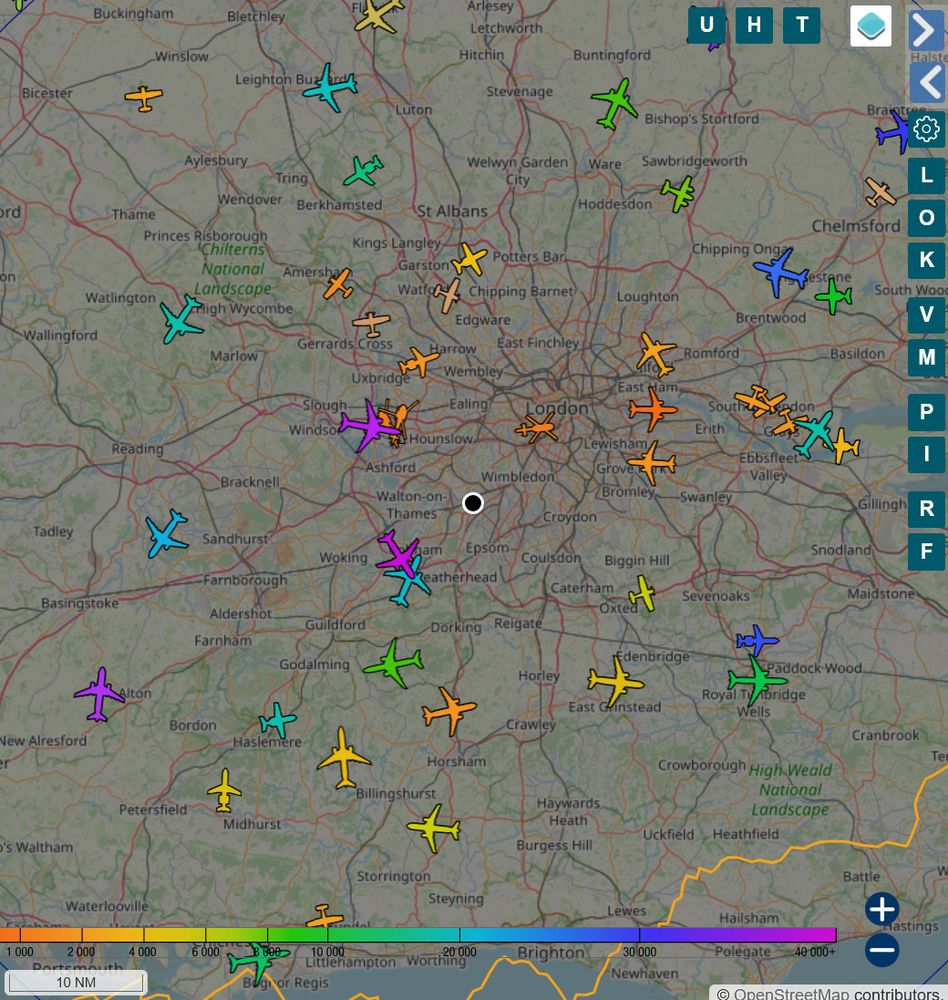Click the teal aircraft near Ebbsfleet Valley
The width and height of the screenshot is (948, 1000).
pos(815,434)
